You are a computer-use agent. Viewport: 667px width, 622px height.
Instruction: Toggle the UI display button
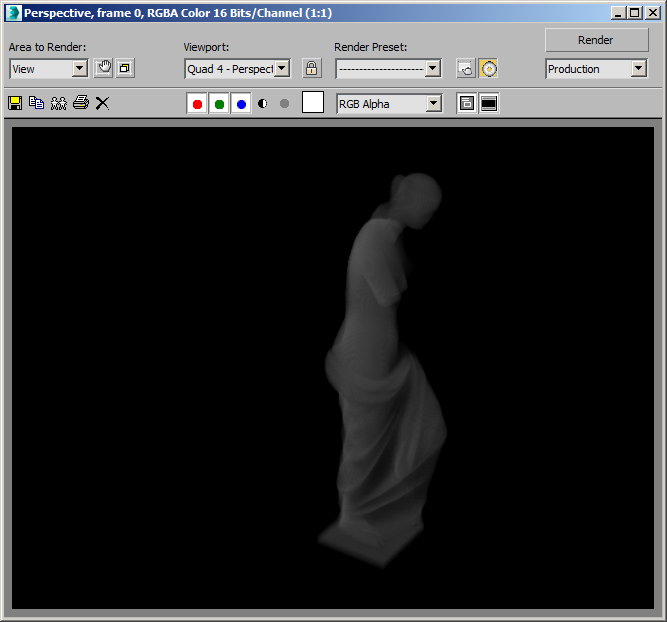(x=489, y=103)
